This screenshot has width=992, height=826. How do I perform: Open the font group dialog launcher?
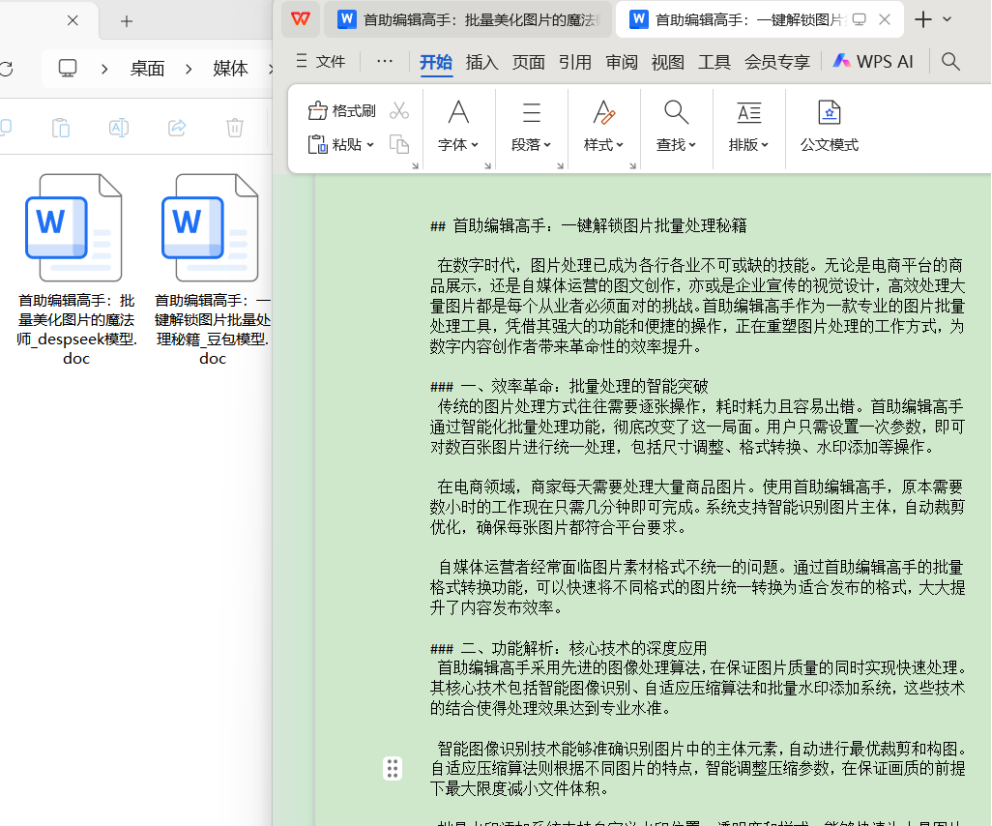pyautogui.click(x=488, y=166)
